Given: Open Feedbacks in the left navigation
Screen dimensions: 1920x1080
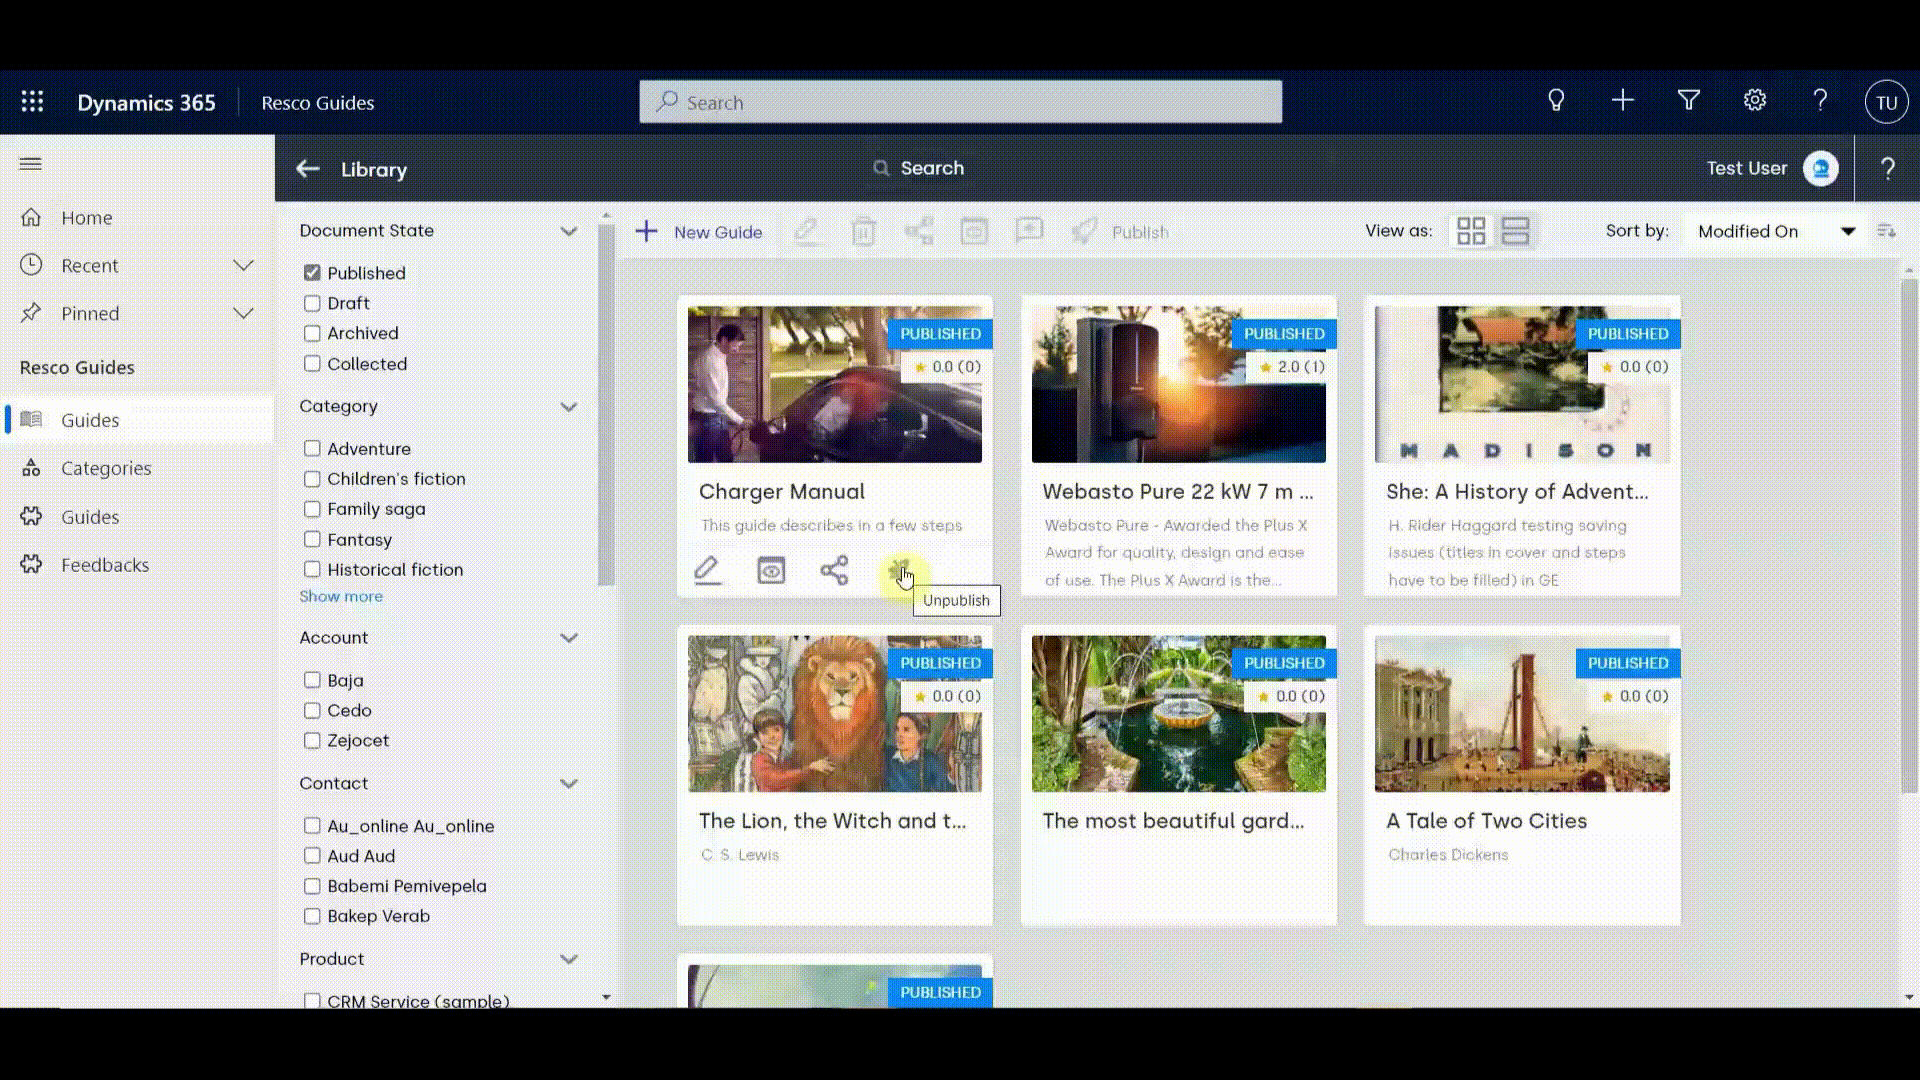Looking at the screenshot, I should [x=104, y=565].
